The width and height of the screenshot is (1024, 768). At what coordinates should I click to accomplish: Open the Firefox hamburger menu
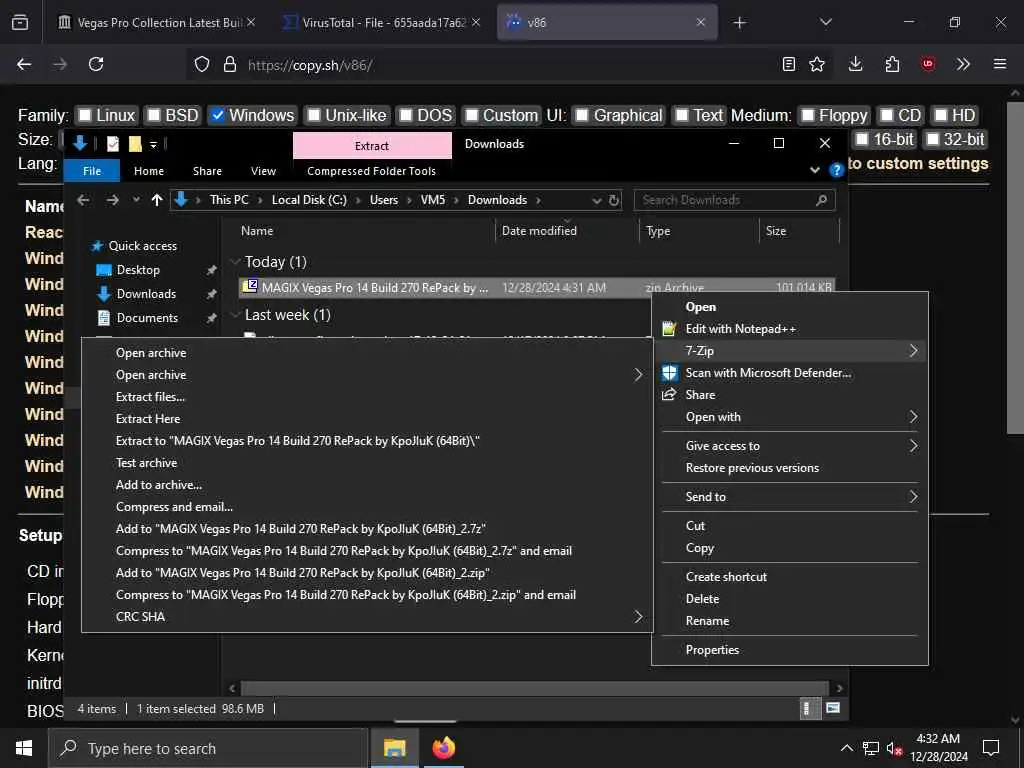[x=999, y=64]
